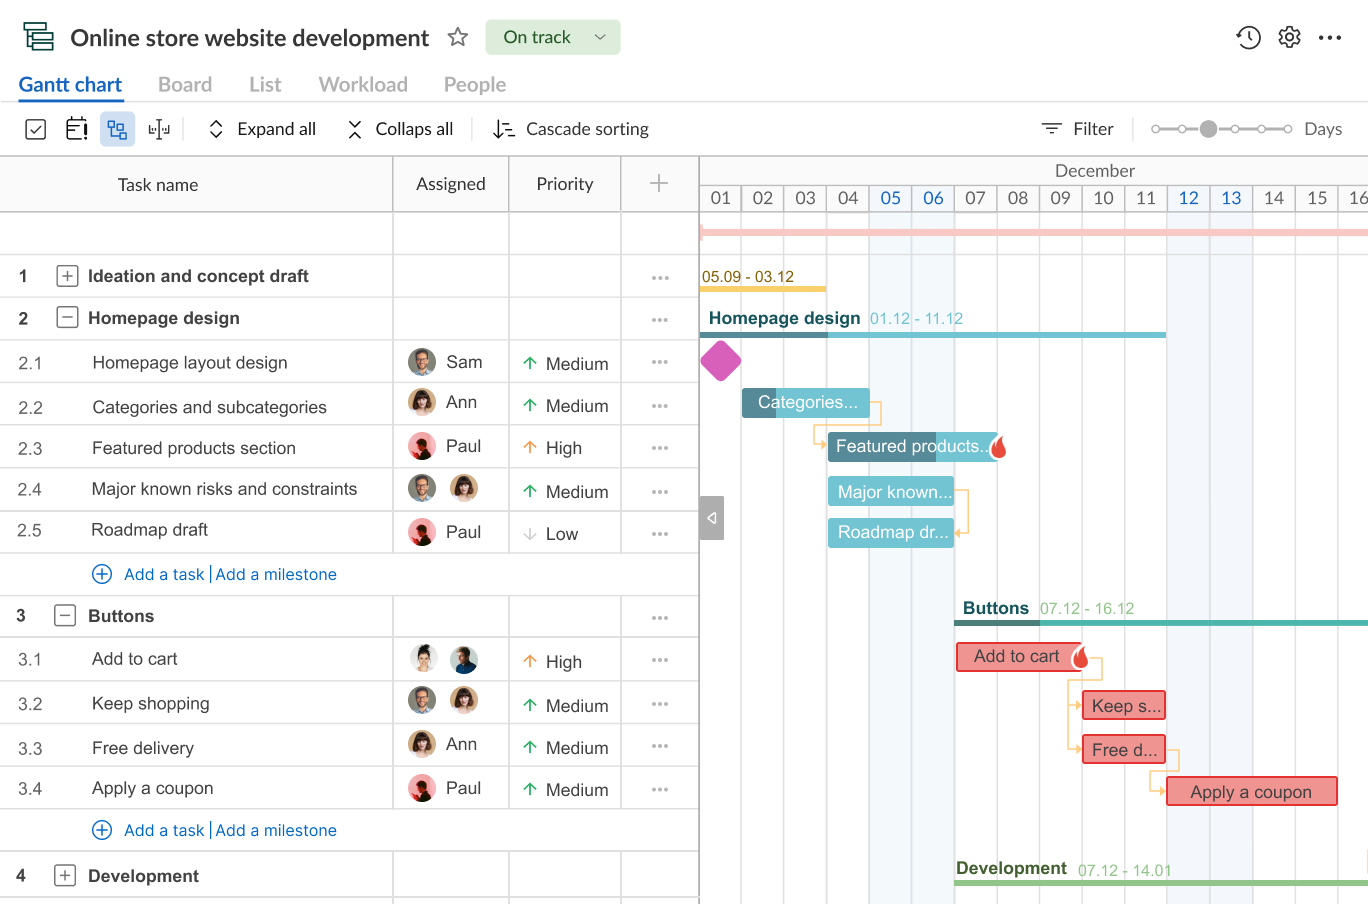Click the project history clock icon
This screenshot has width=1368, height=904.
[1248, 38]
